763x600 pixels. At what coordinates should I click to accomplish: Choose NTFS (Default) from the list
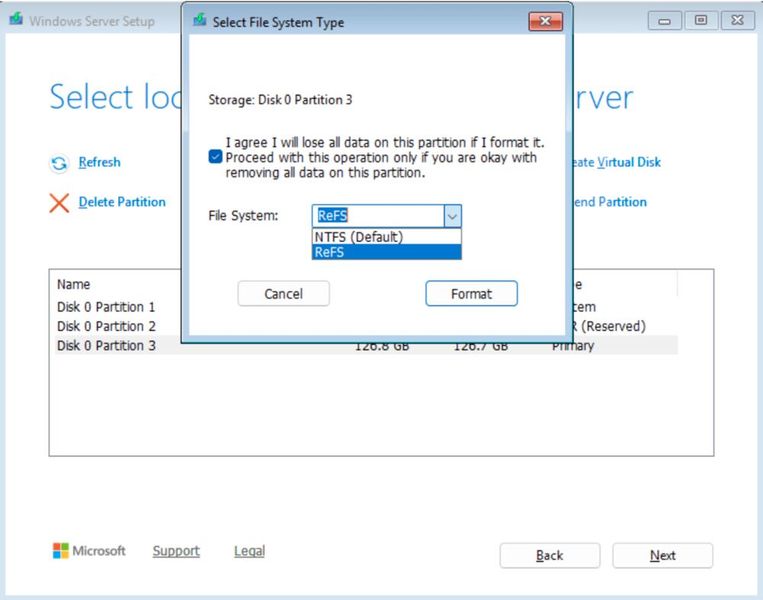[x=386, y=237]
